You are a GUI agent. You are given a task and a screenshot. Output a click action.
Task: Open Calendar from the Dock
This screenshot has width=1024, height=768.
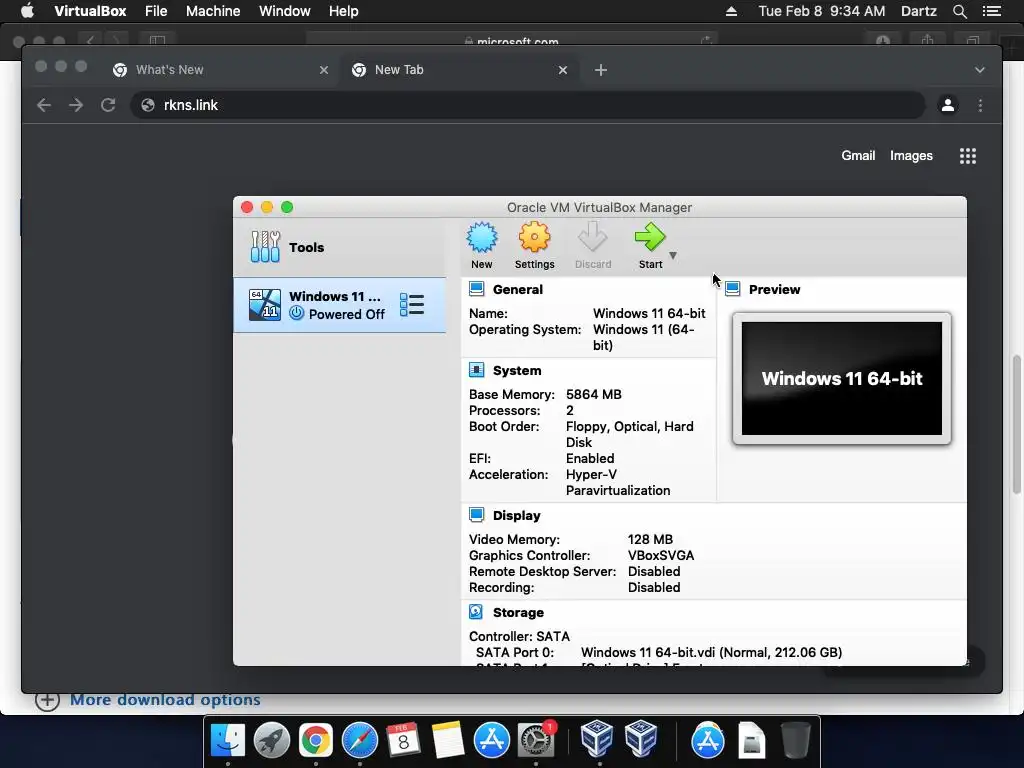pyautogui.click(x=404, y=741)
